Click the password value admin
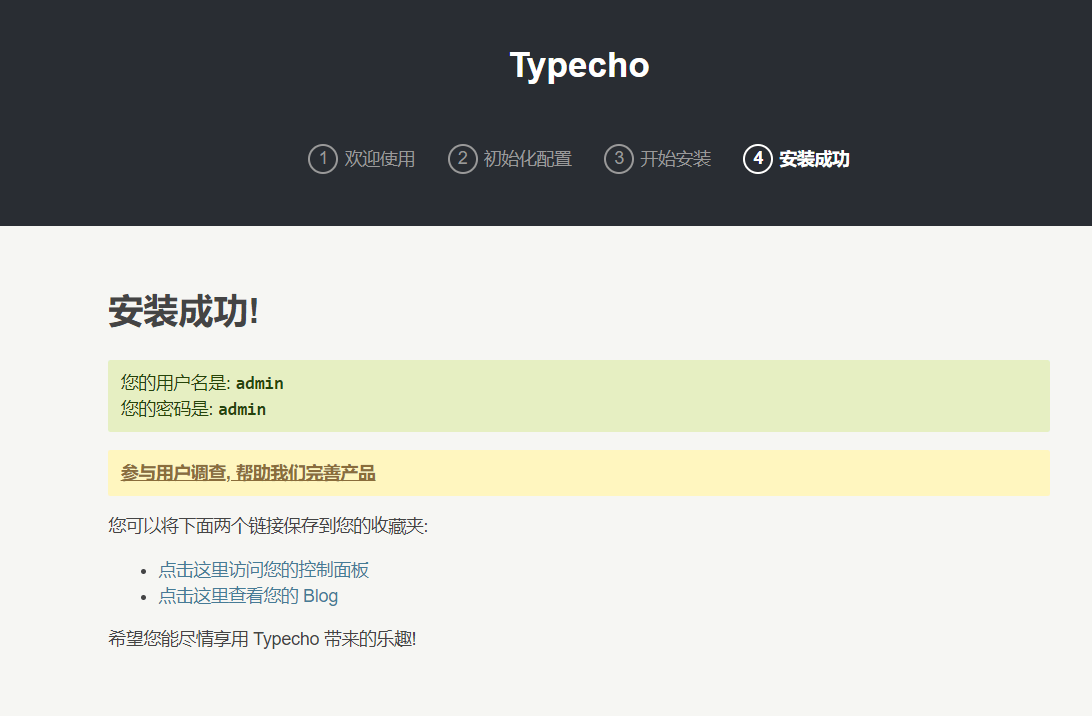The width and height of the screenshot is (1092, 716). (242, 409)
